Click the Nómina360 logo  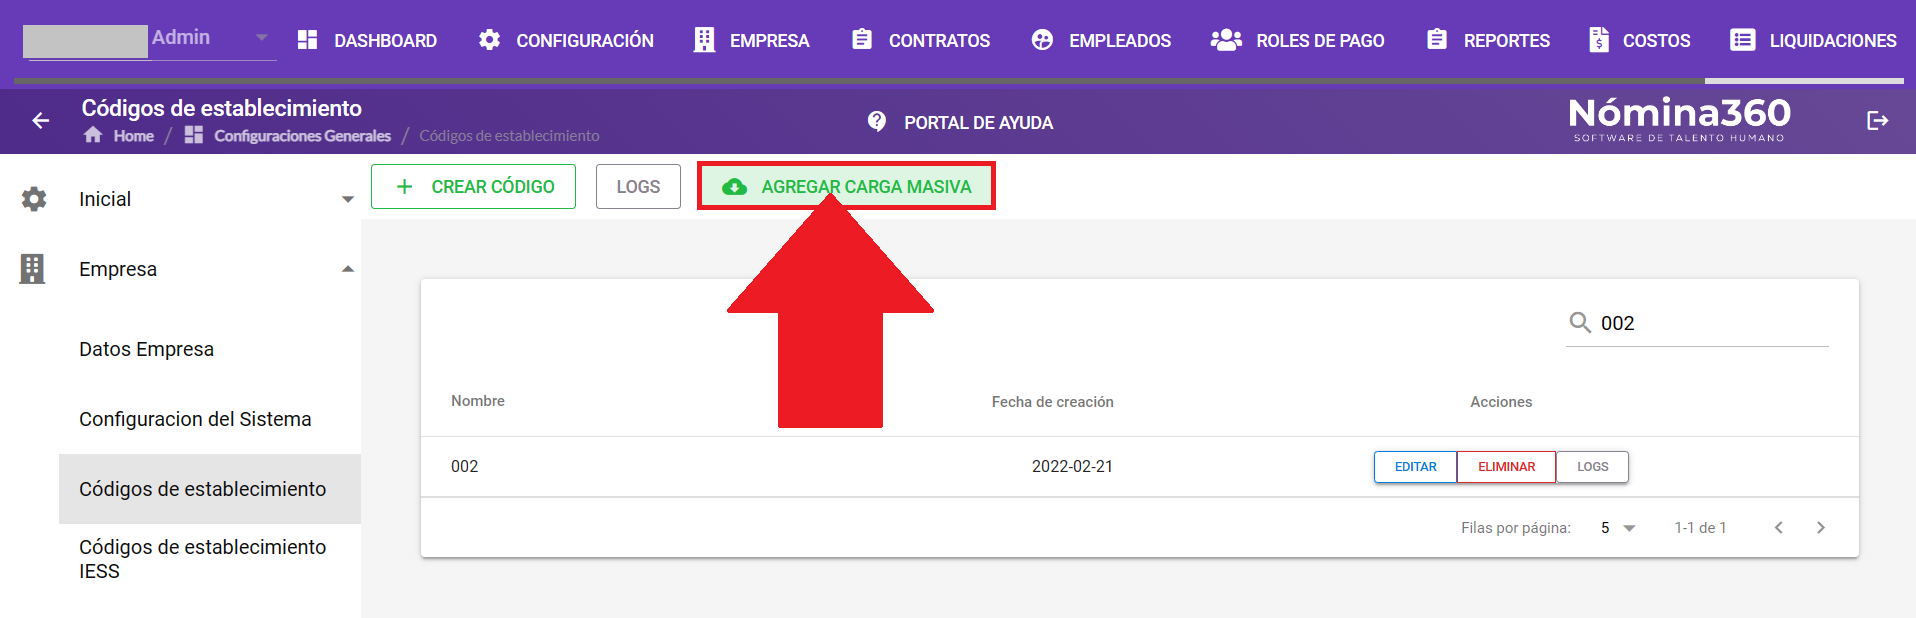click(1680, 119)
